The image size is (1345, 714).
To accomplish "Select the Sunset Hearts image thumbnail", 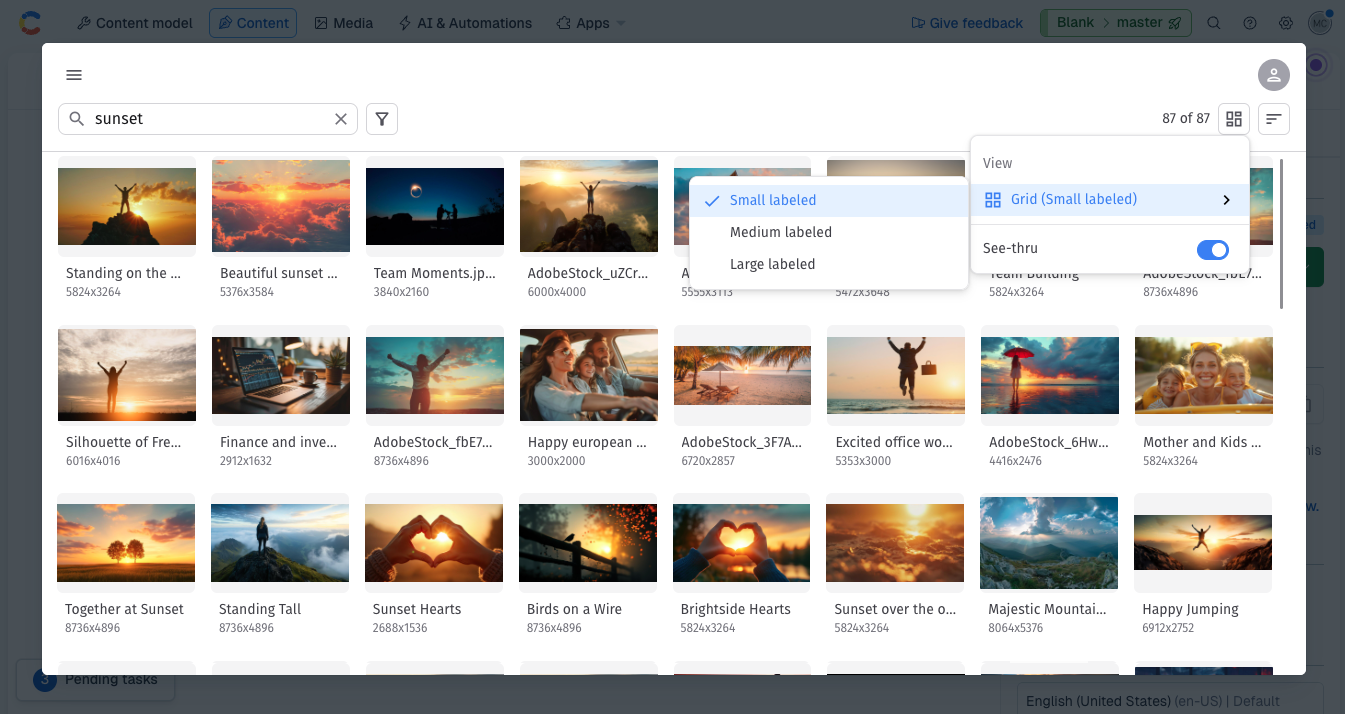I will coord(434,541).
